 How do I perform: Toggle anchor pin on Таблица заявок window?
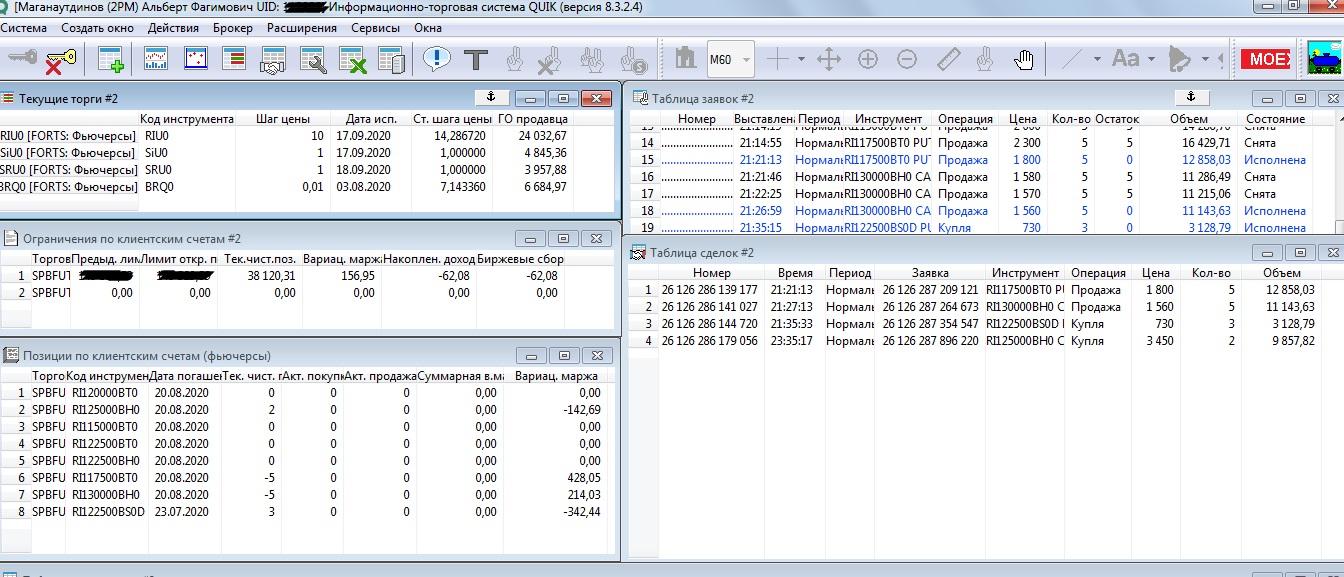(1189, 98)
